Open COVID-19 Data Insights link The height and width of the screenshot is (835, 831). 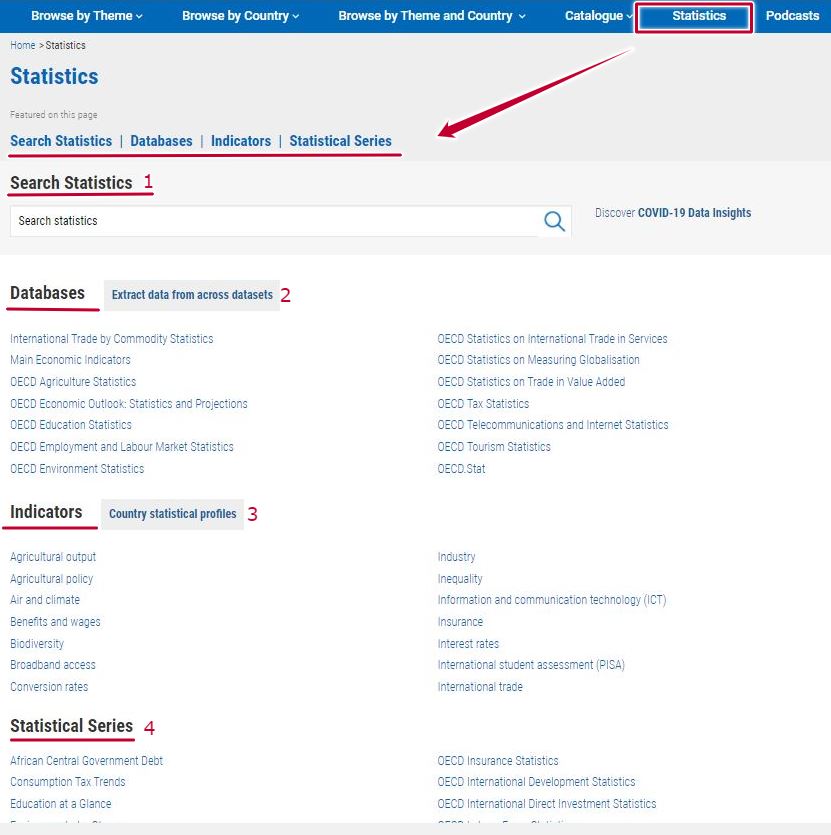tap(694, 213)
